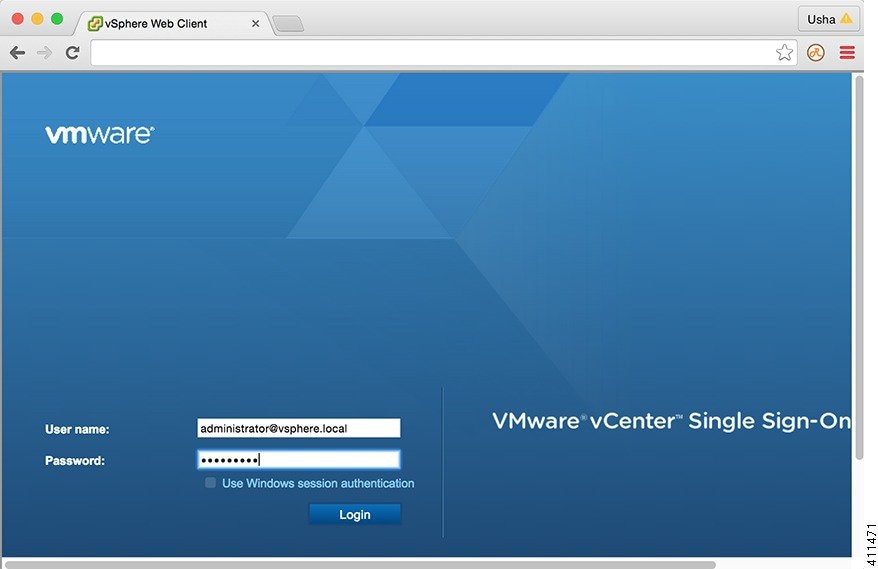Click the vSphere tab favicon
This screenshot has width=878, height=569.
[x=95, y=24]
